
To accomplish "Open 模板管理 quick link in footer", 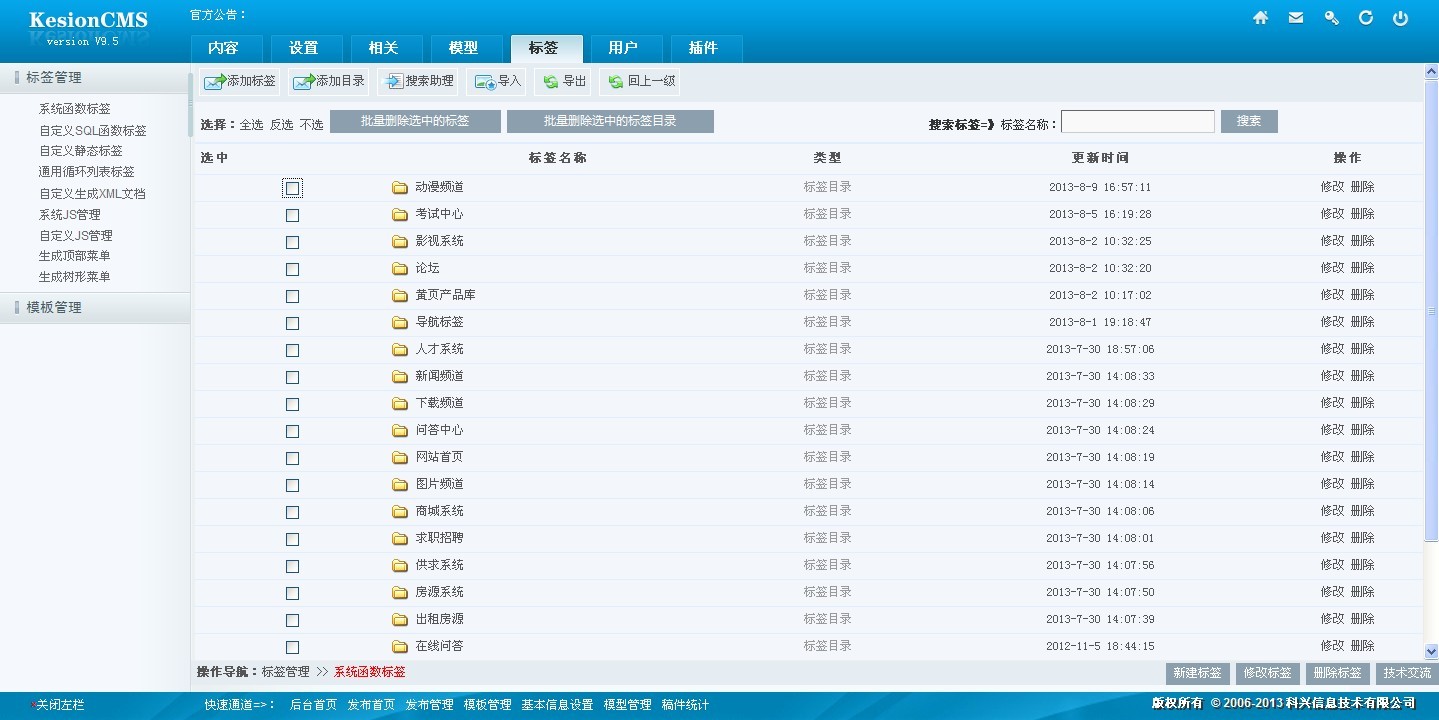I will click(x=487, y=705).
